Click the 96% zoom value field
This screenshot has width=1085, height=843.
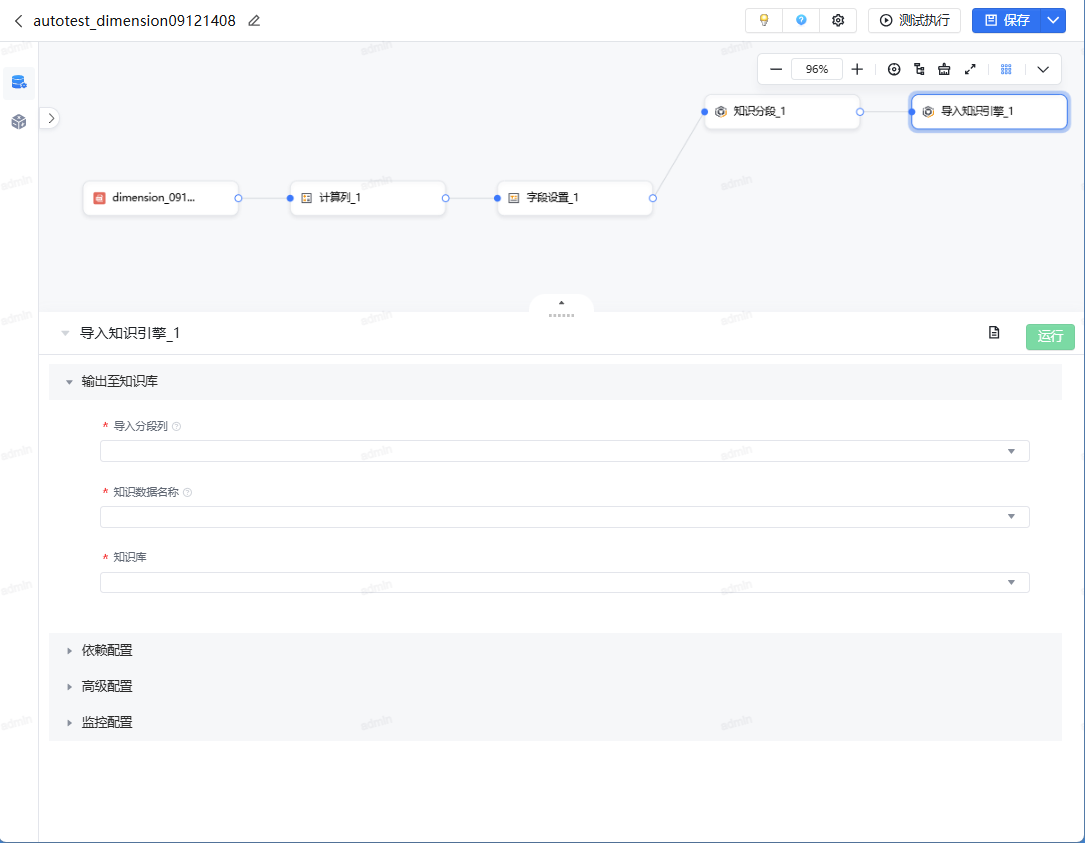pos(817,69)
